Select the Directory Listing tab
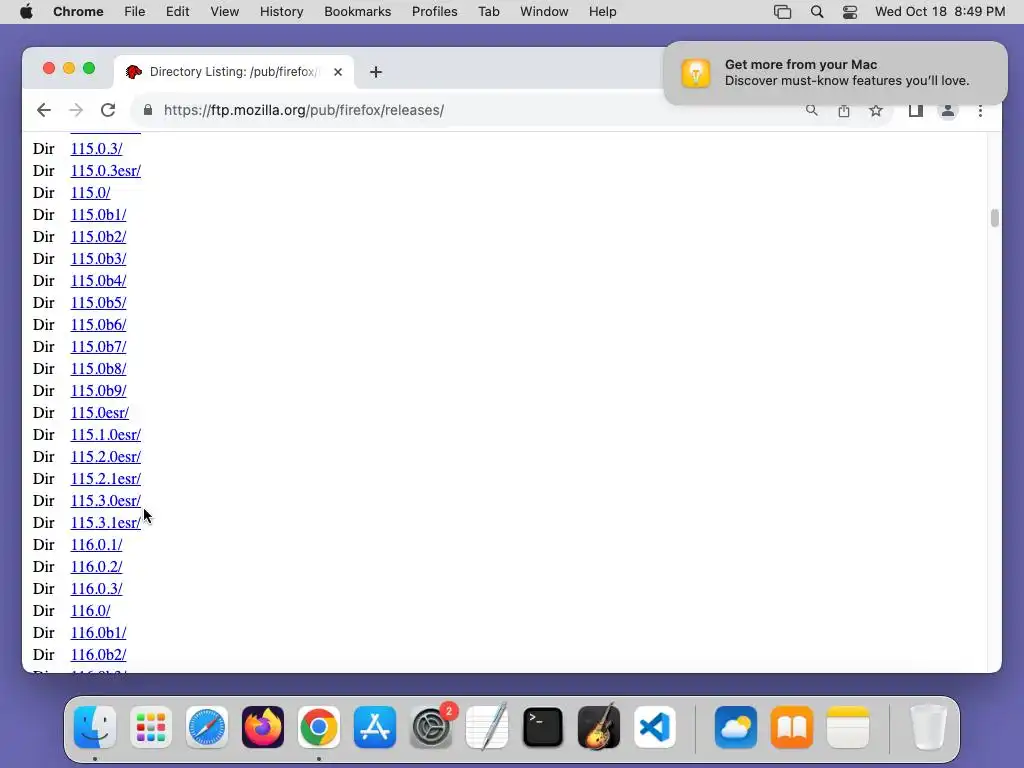The image size is (1024, 768). click(x=234, y=72)
